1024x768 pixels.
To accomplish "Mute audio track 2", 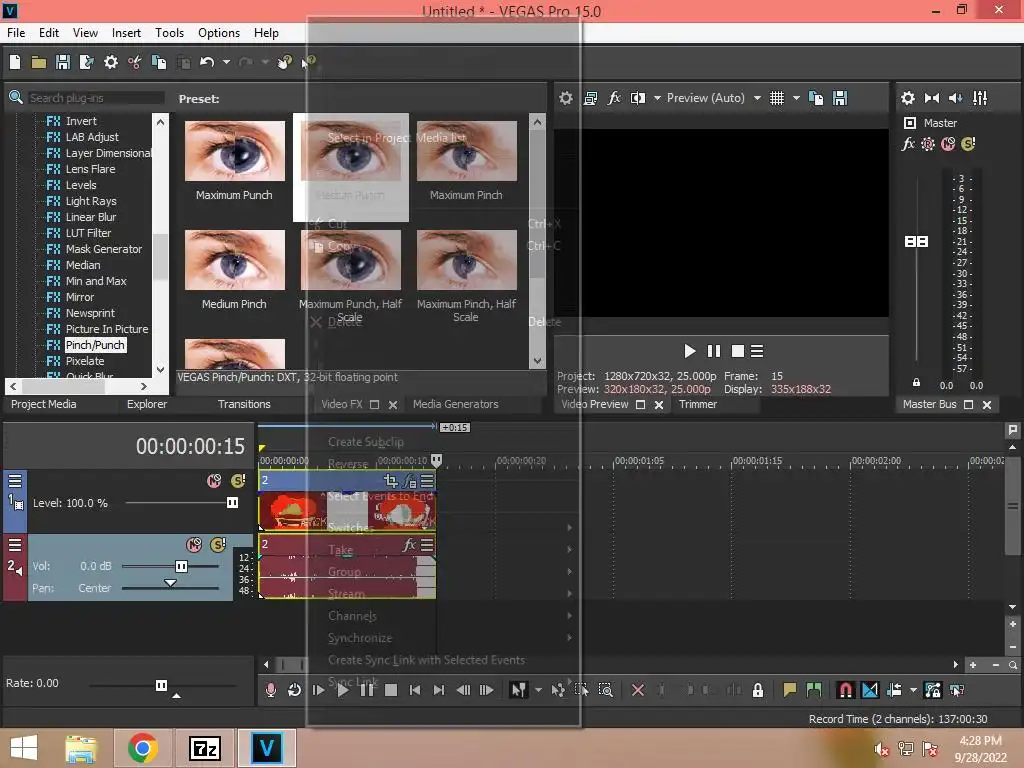I will tap(194, 545).
